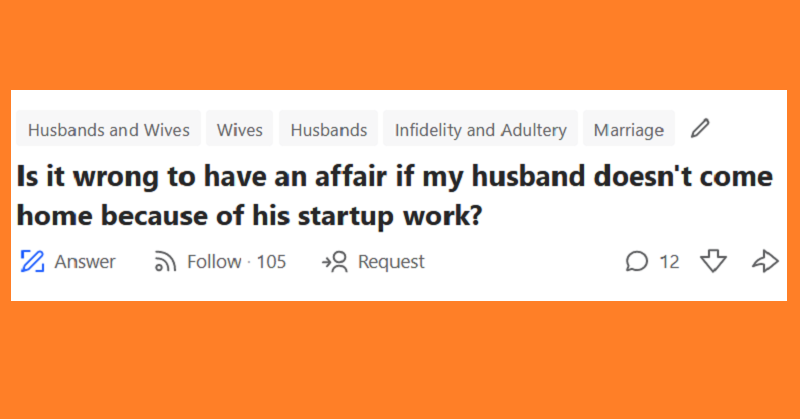Screen dimensions: 800x419
Task: Open the Infidelity and Adultery topic
Action: pos(481,130)
